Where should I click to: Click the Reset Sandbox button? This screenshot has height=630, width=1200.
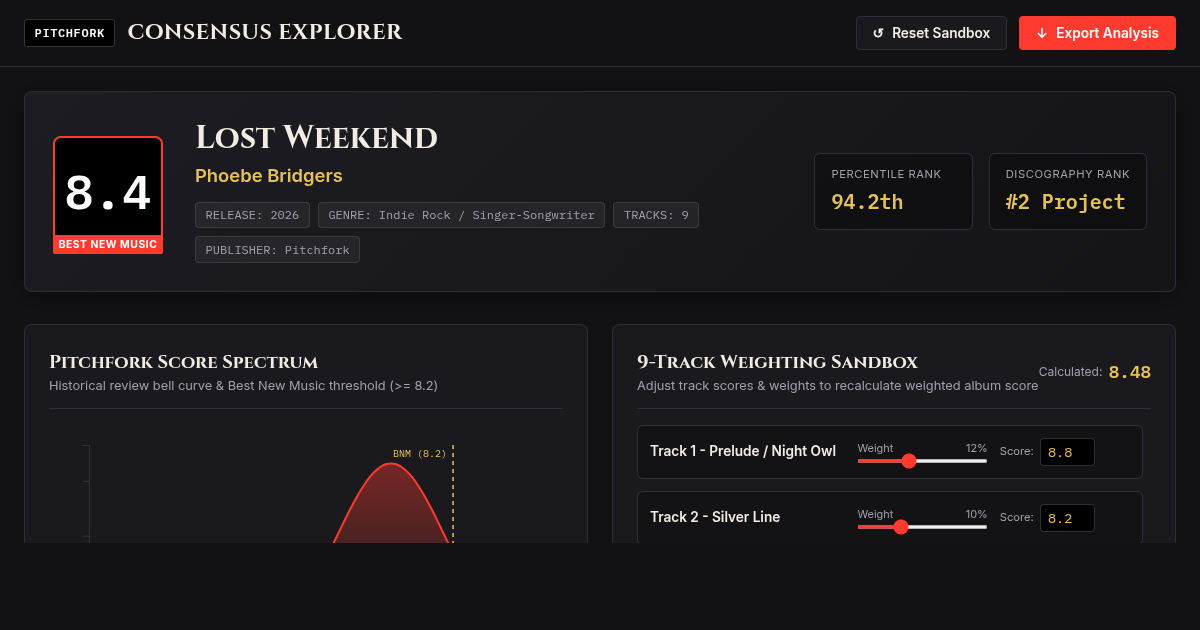coord(931,33)
